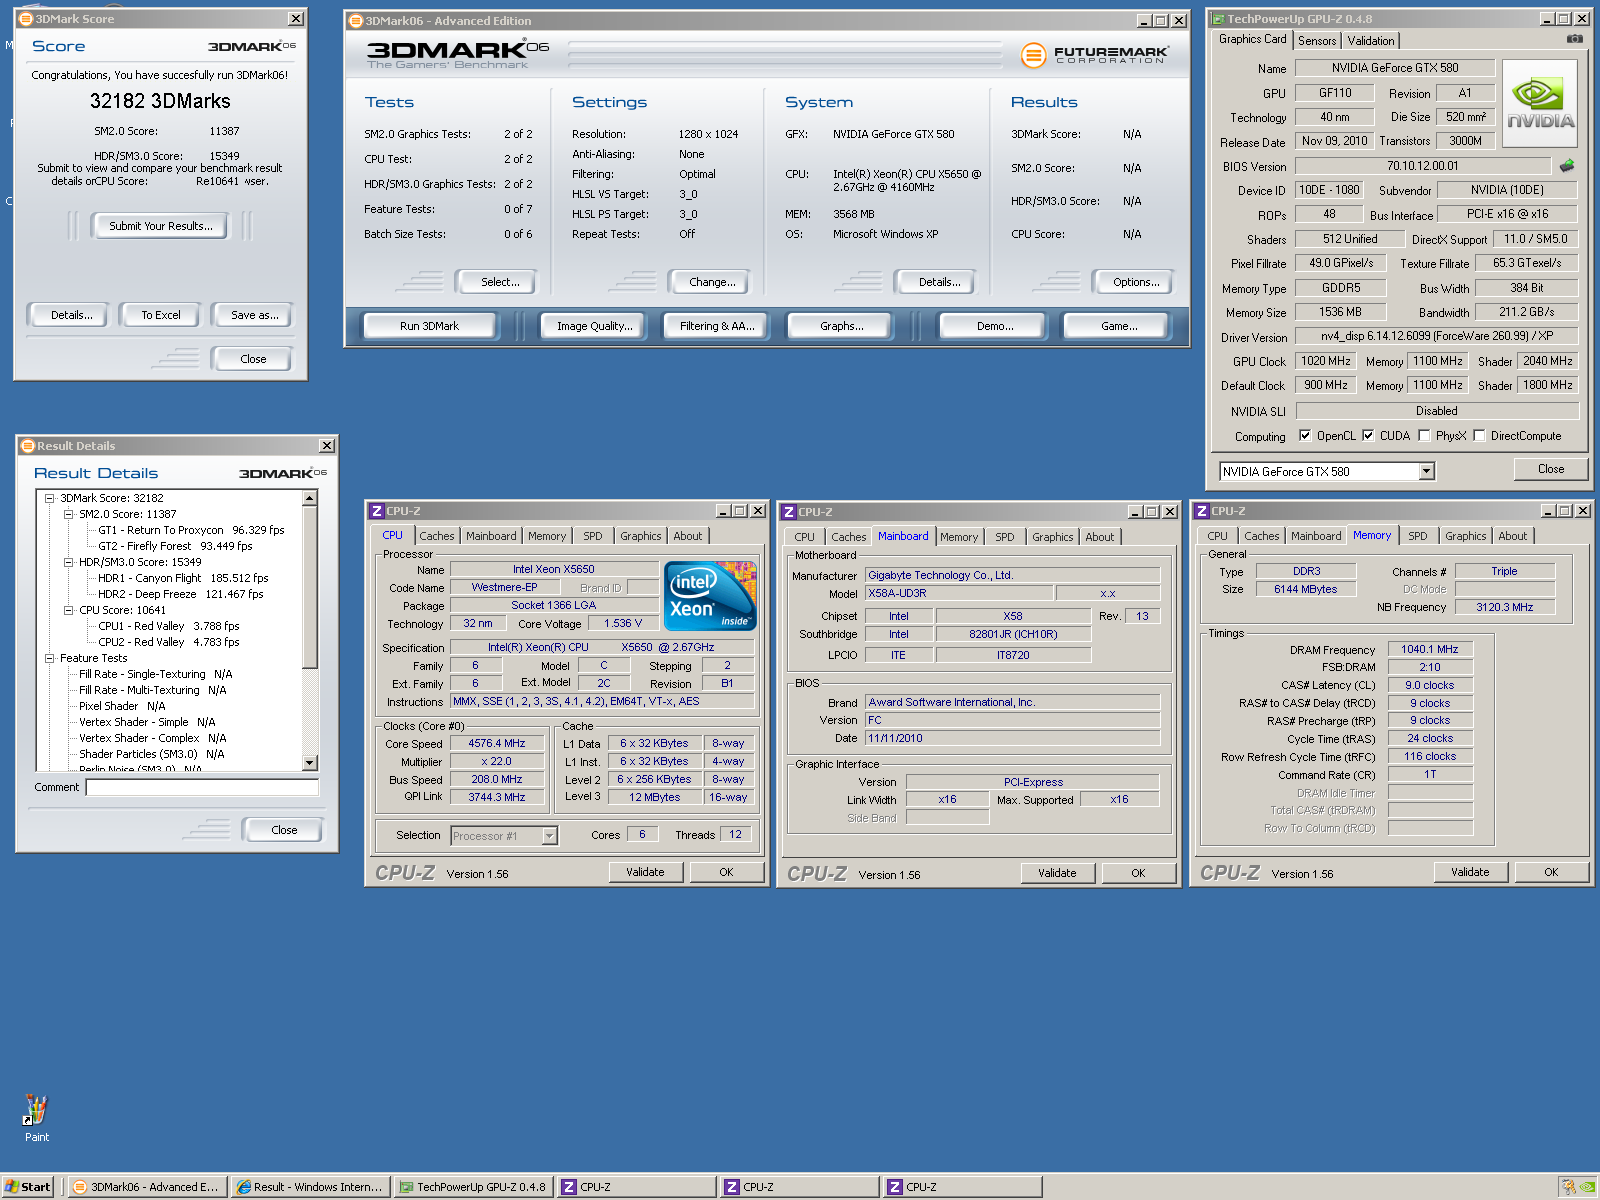Toggle the CUDA checkbox in GPU-Z
The width and height of the screenshot is (1600, 1200).
click(x=1368, y=435)
